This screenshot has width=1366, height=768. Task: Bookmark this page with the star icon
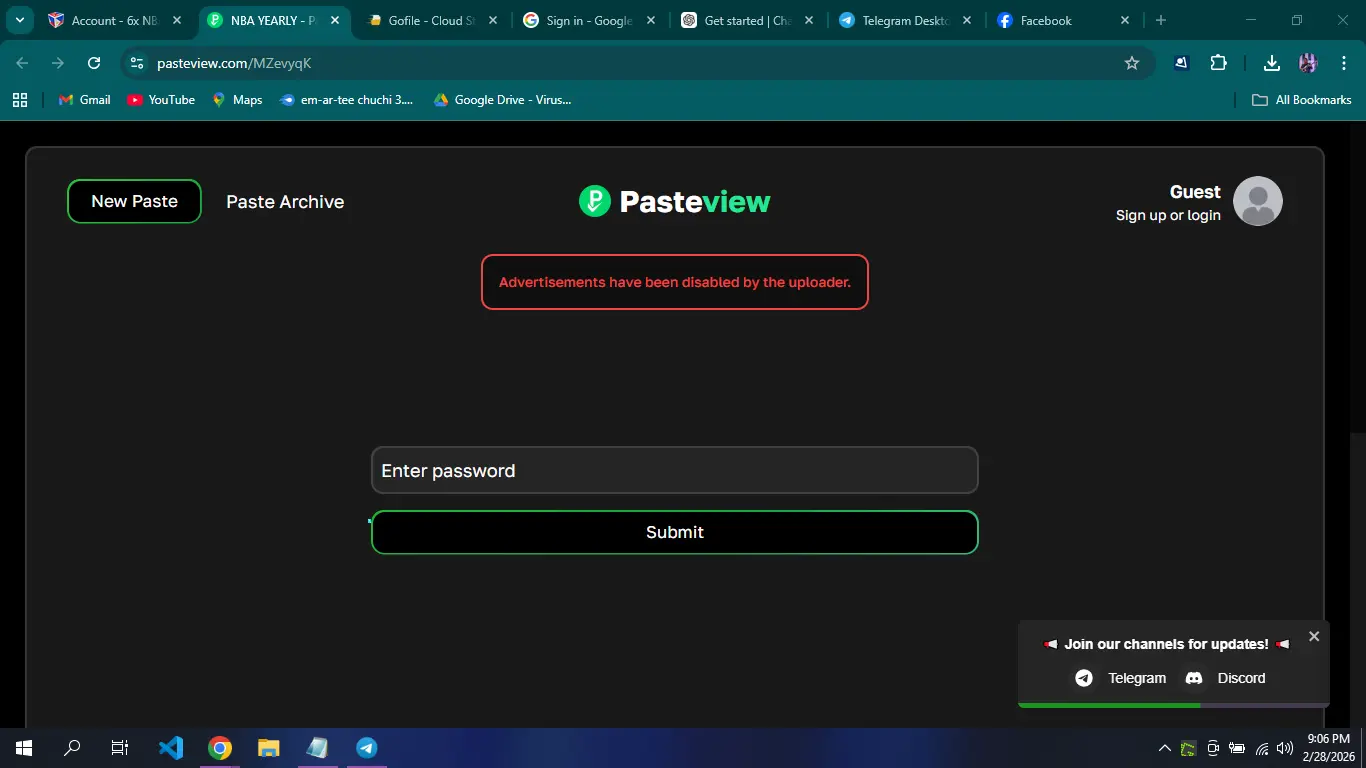pyautogui.click(x=1132, y=63)
